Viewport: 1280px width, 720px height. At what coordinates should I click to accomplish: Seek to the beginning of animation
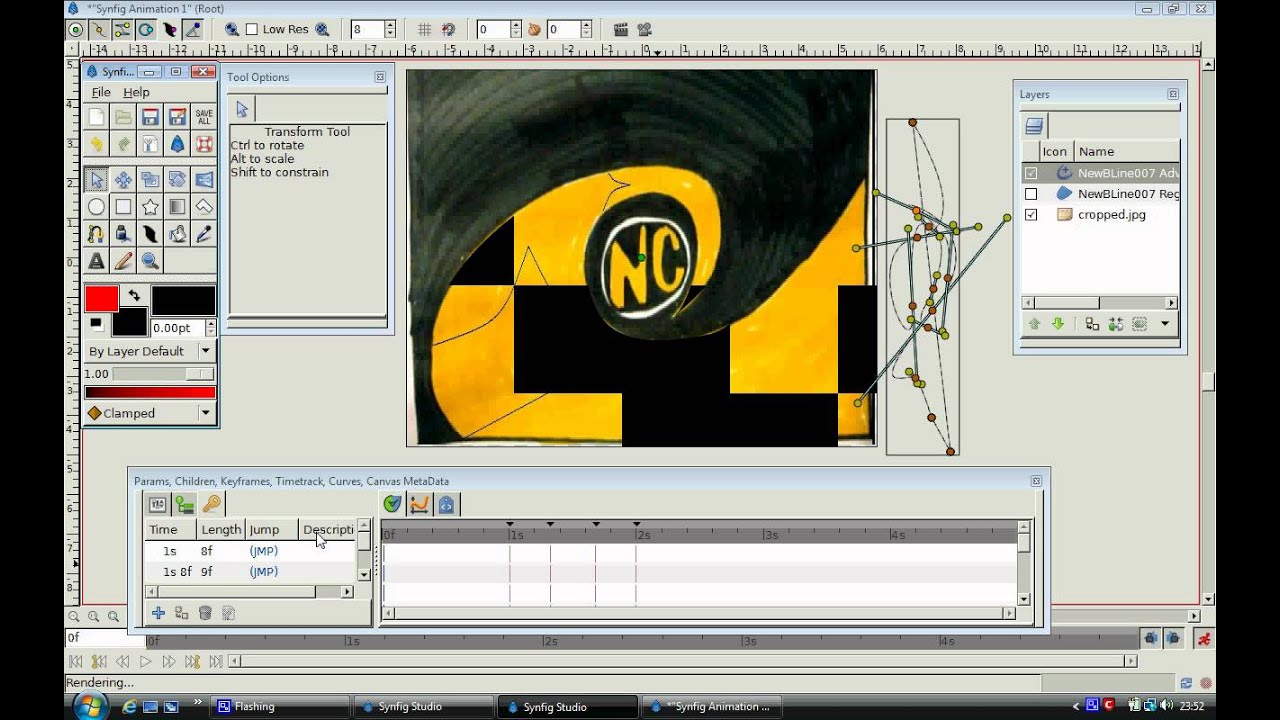coord(75,661)
